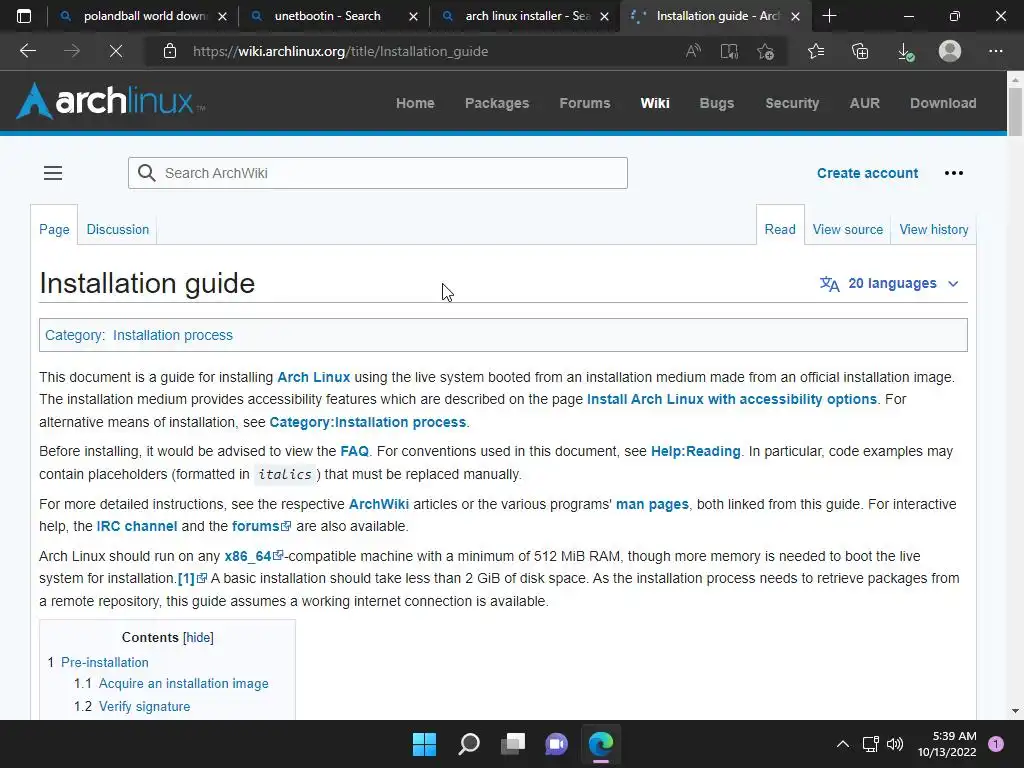The image size is (1024, 768).
Task: Show hidden system tray icons
Action: (843, 744)
